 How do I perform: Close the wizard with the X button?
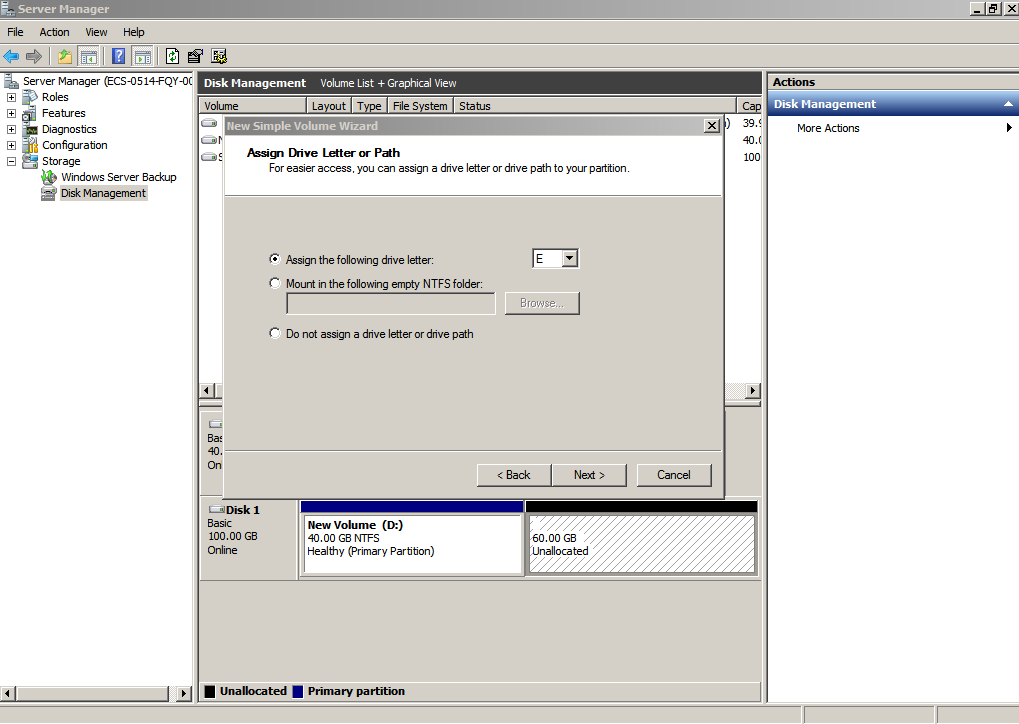pyautogui.click(x=712, y=126)
